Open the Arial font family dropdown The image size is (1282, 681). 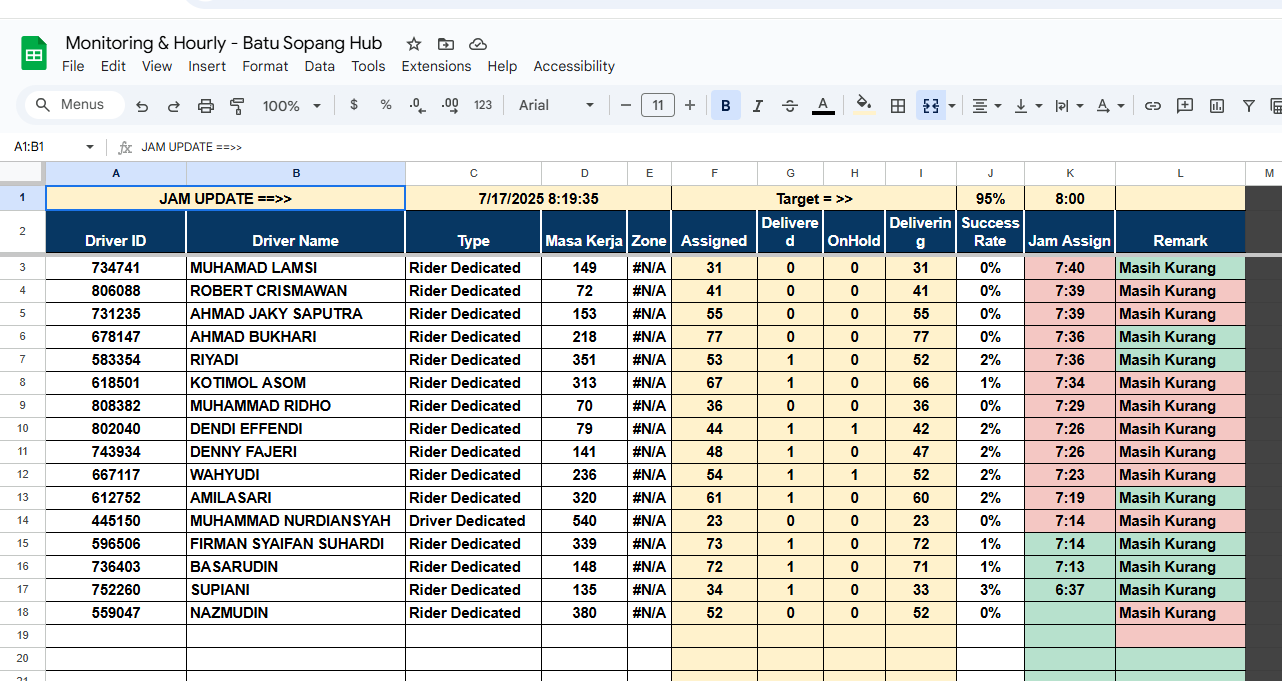557,105
